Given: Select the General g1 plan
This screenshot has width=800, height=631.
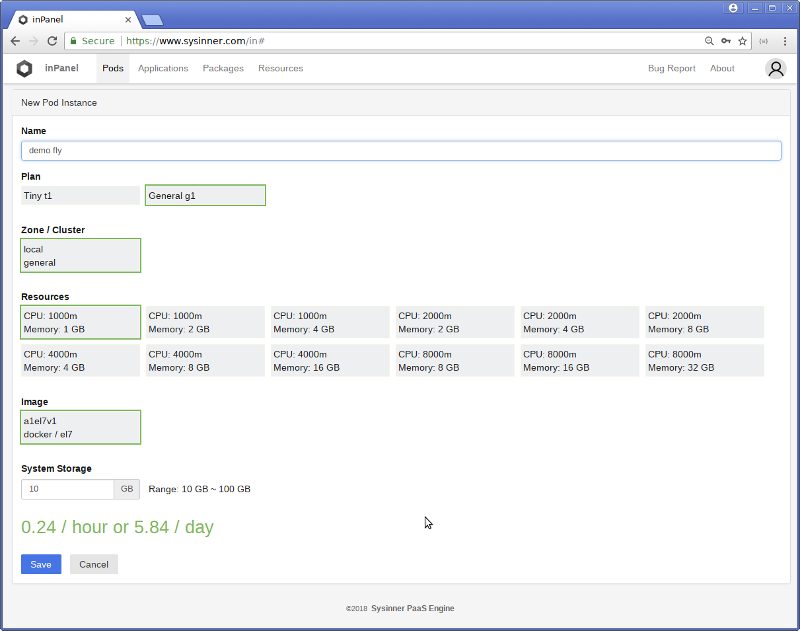Looking at the screenshot, I should coord(205,195).
